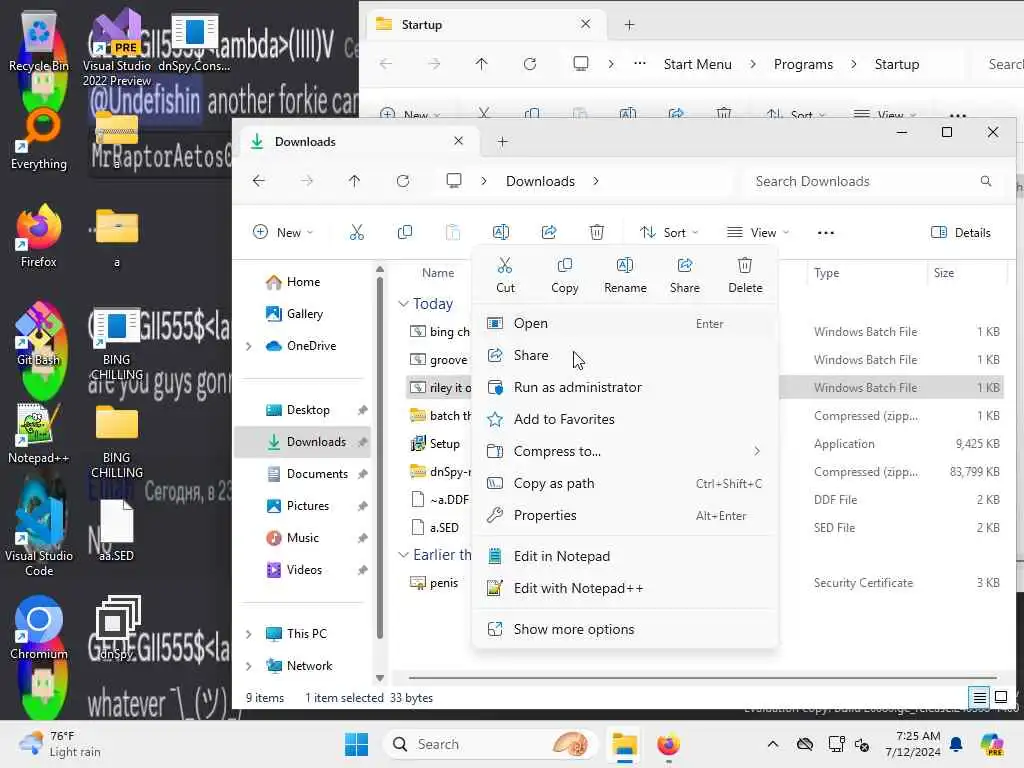Open the Windows Start button

357,744
